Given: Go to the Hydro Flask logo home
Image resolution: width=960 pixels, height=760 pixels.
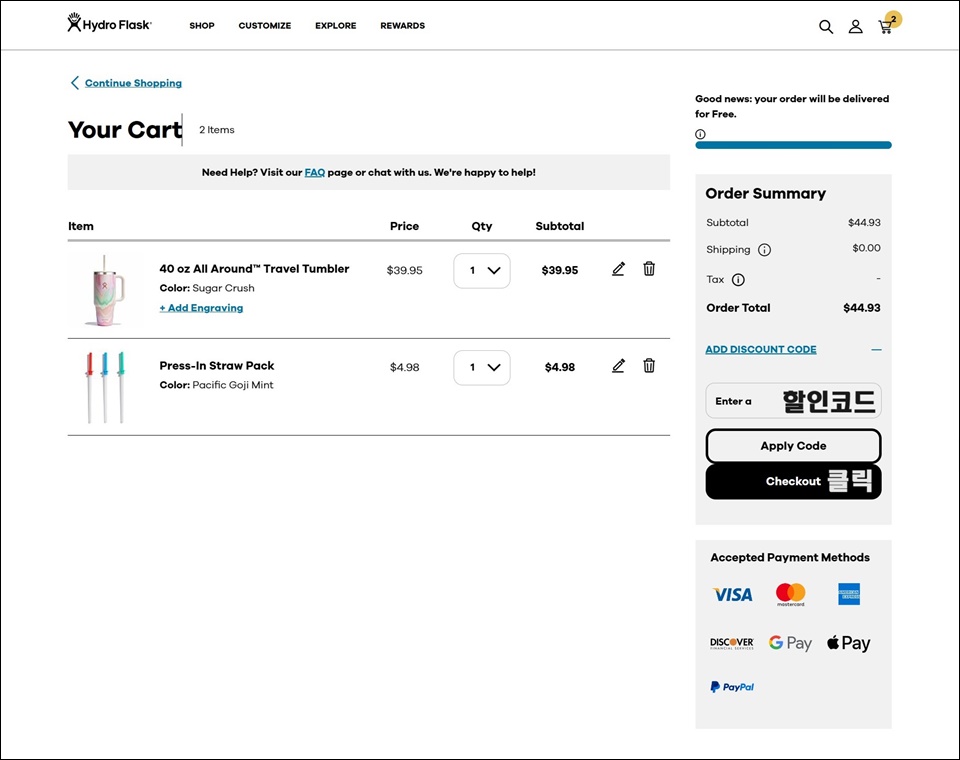Looking at the screenshot, I should 110,23.
